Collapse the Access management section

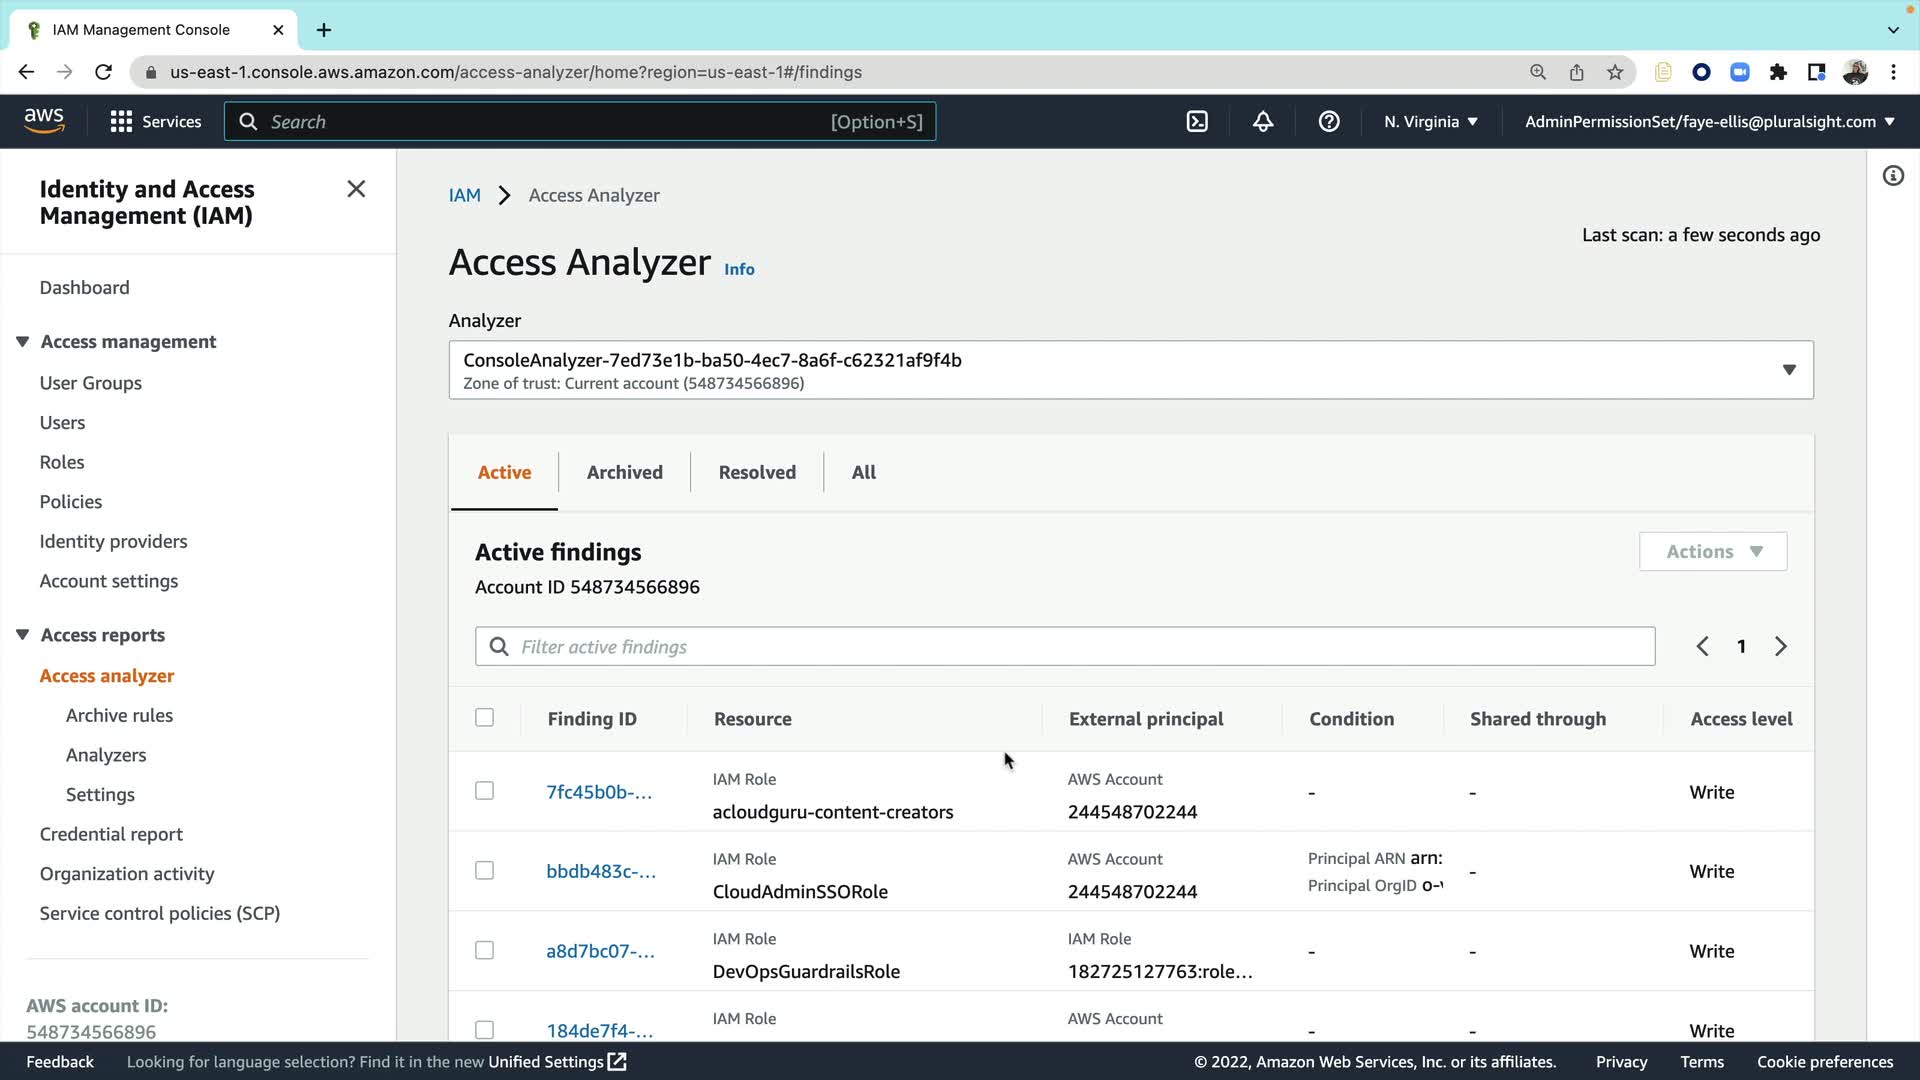pos(23,342)
